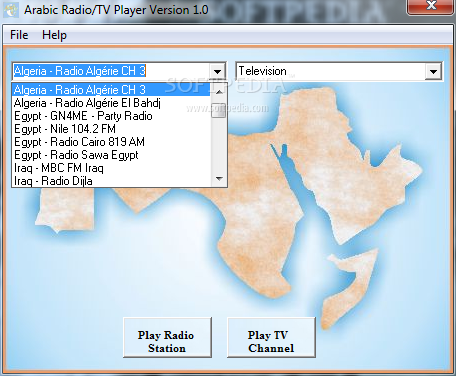
Task: Choose Egypt - Radio Sawa Egypt
Action: point(111,155)
